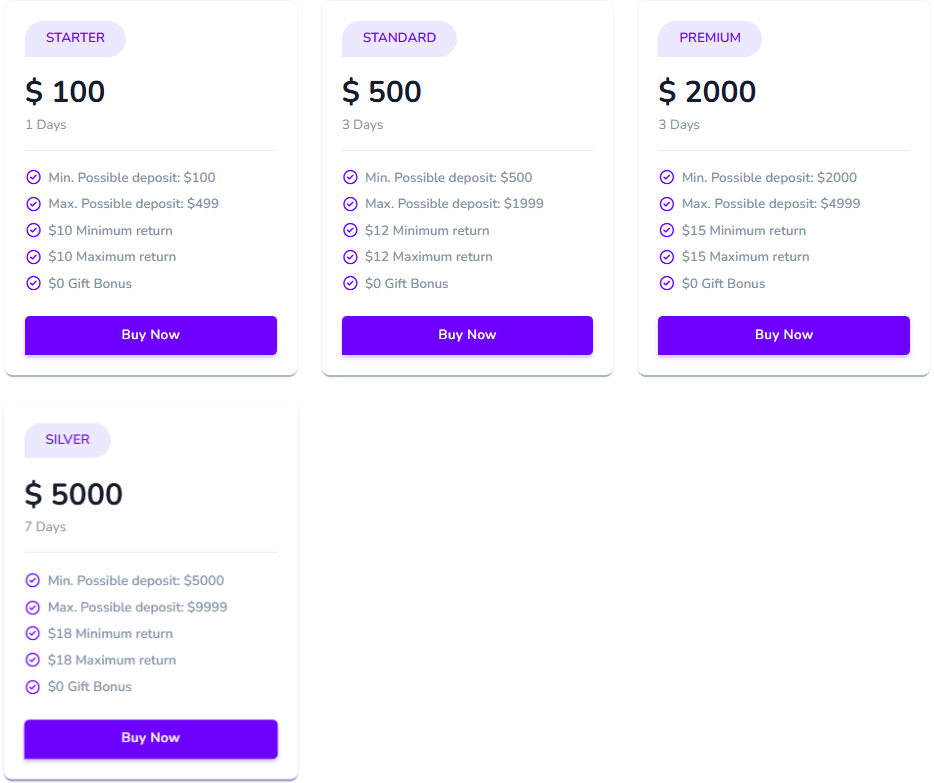The height and width of the screenshot is (783, 934).
Task: Click check icon beside Silver Min. deposit $5000
Action: click(33, 581)
